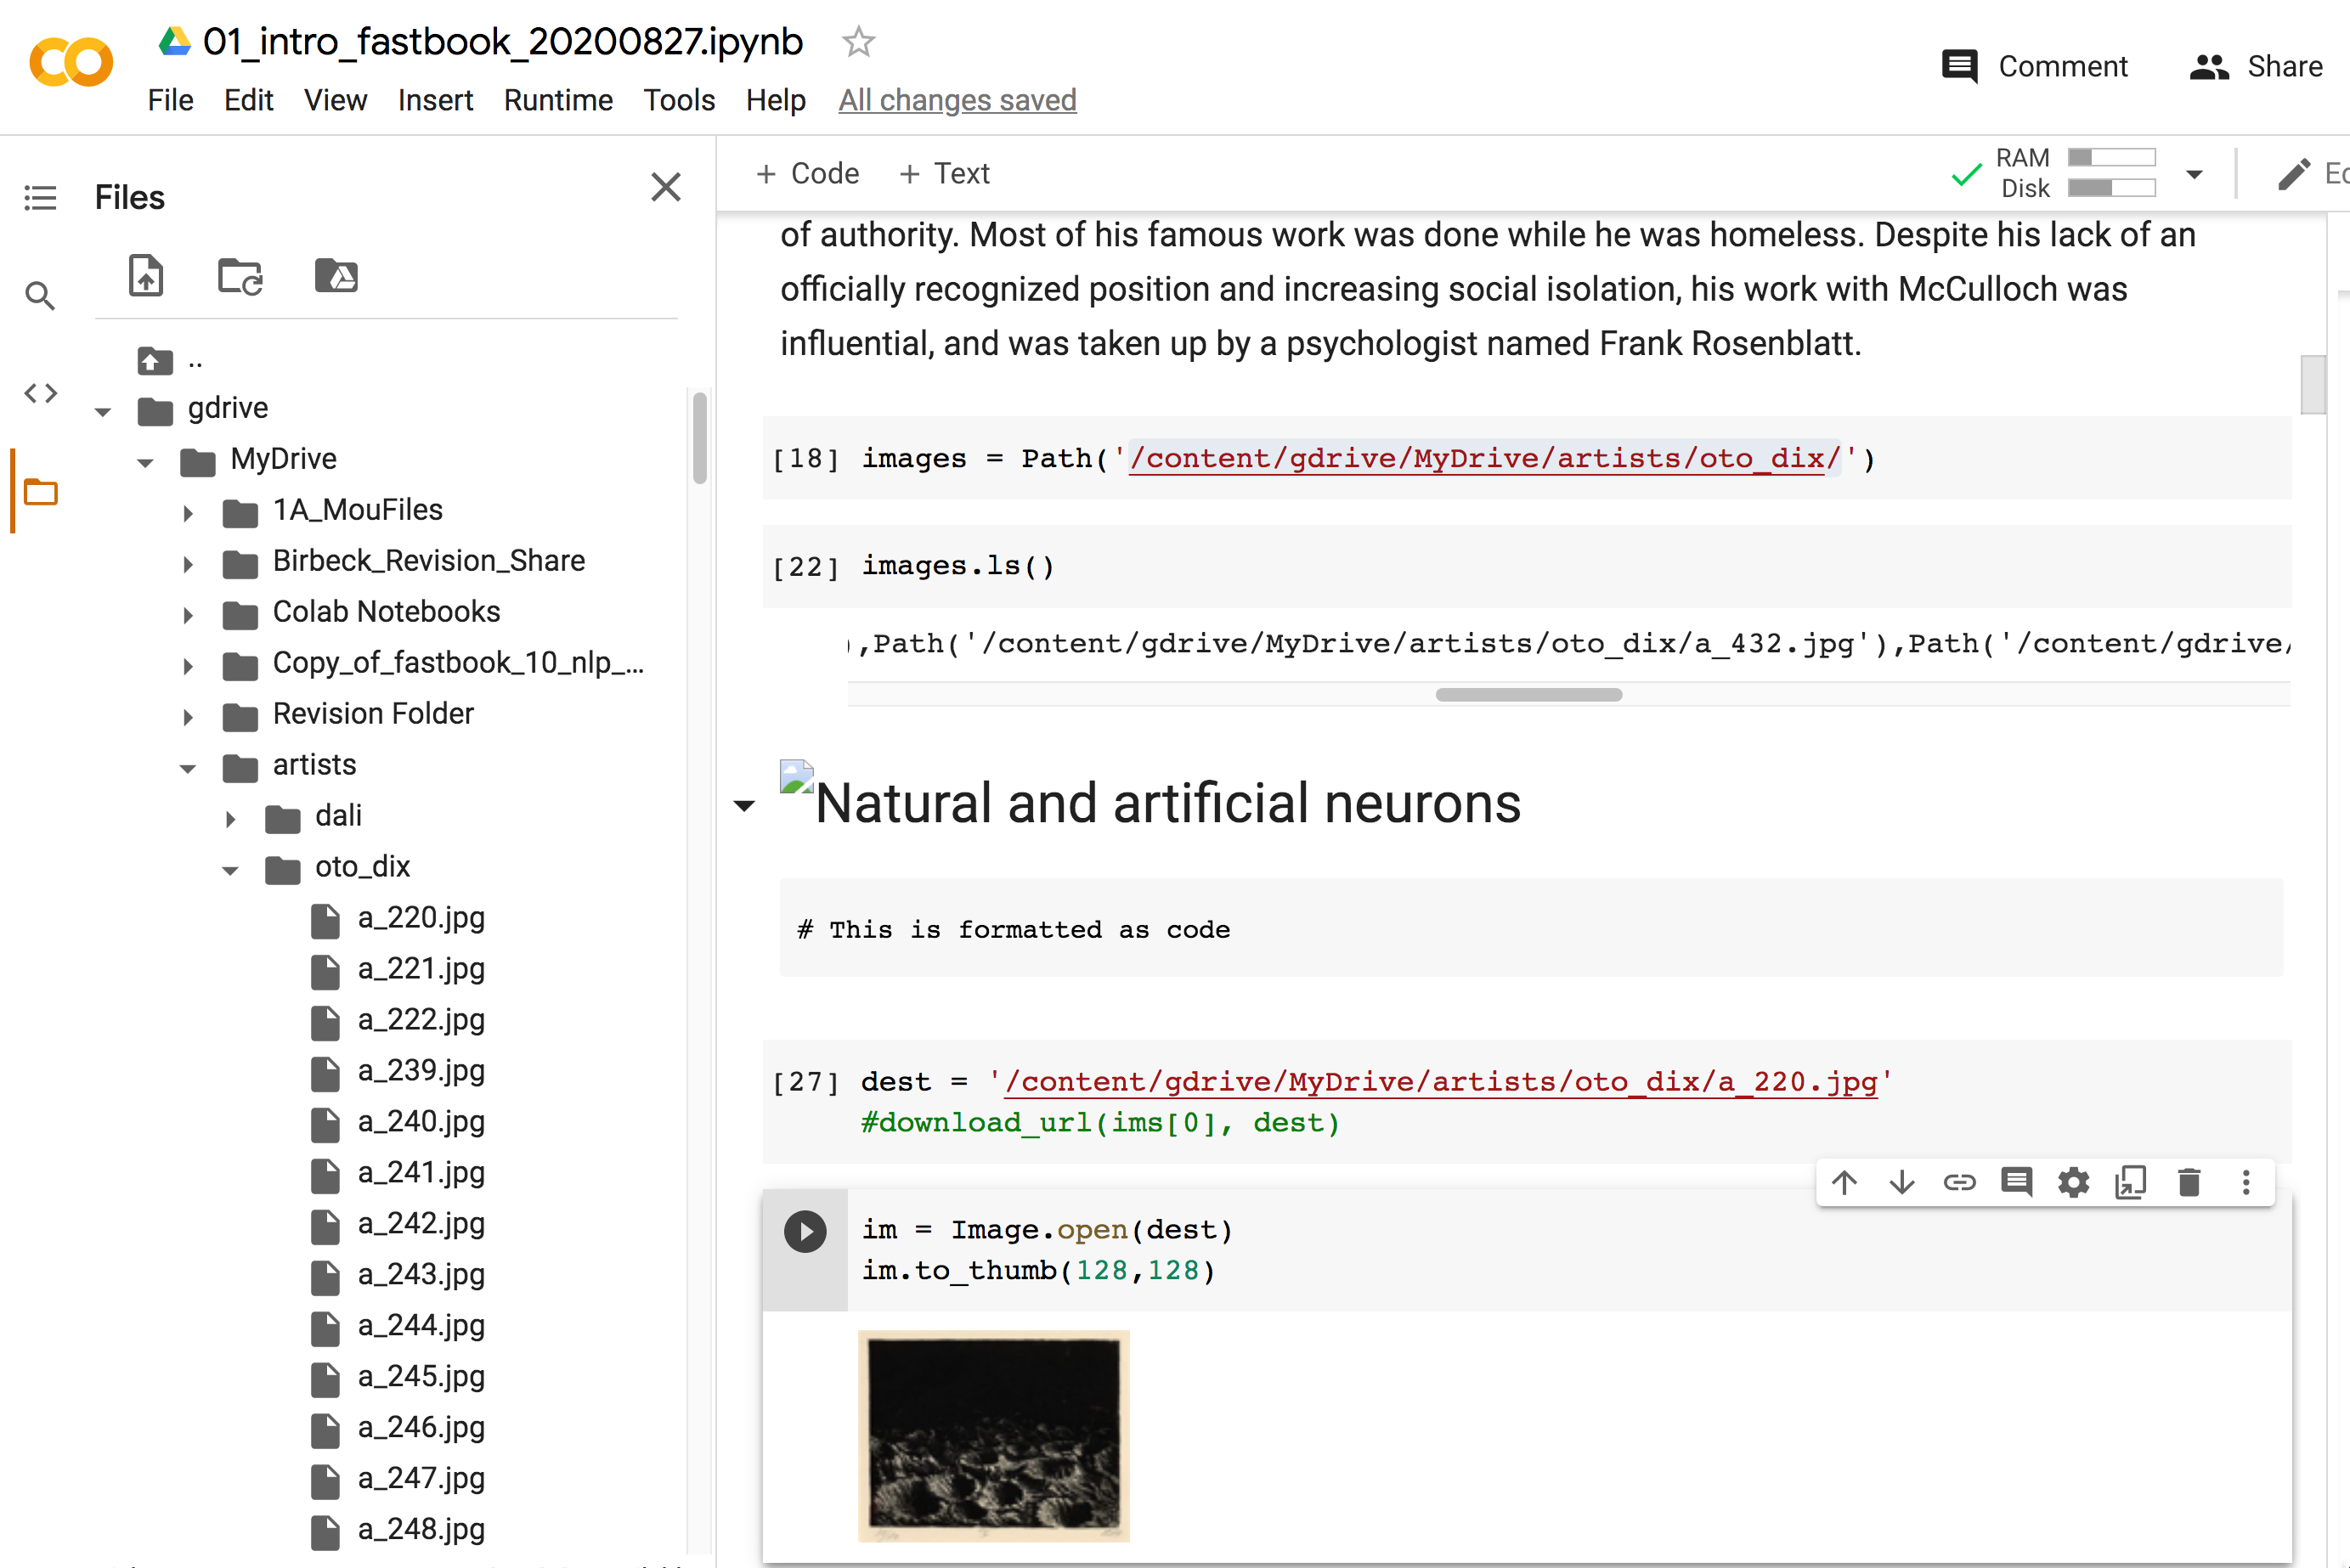2350x1568 pixels.
Task: Open cell settings via gear icon
Action: [x=2073, y=1183]
